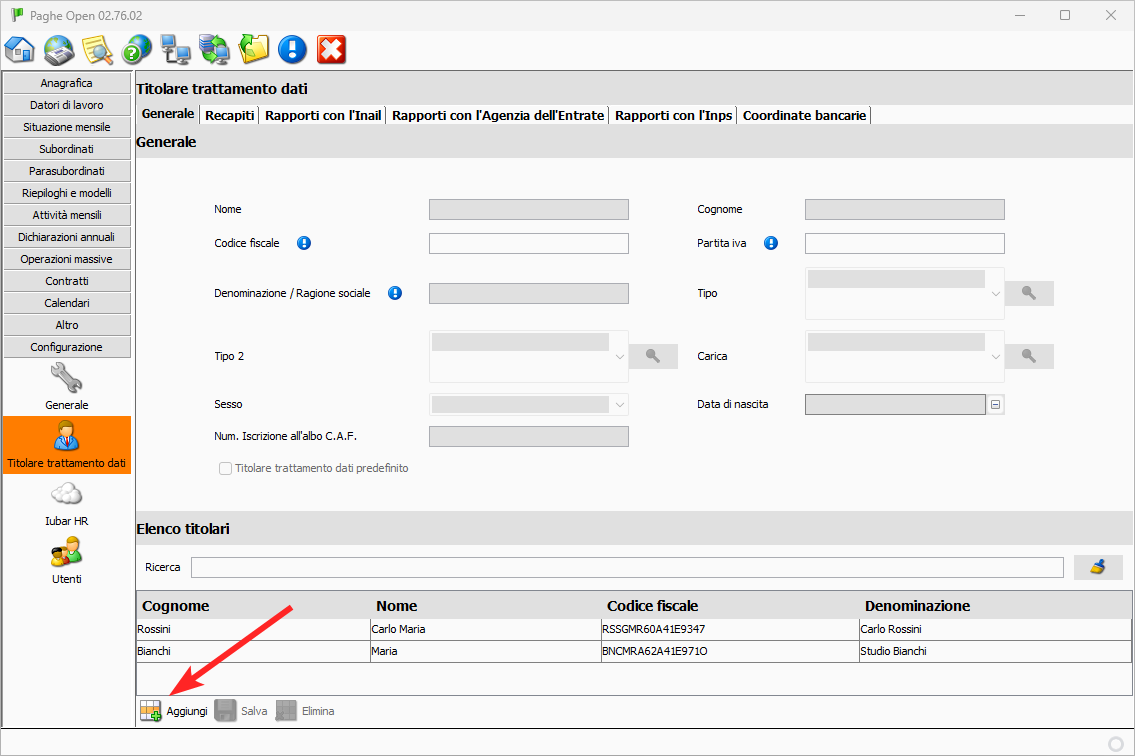Open the Datori di lavoro menu section
This screenshot has width=1135, height=756.
pyautogui.click(x=67, y=105)
